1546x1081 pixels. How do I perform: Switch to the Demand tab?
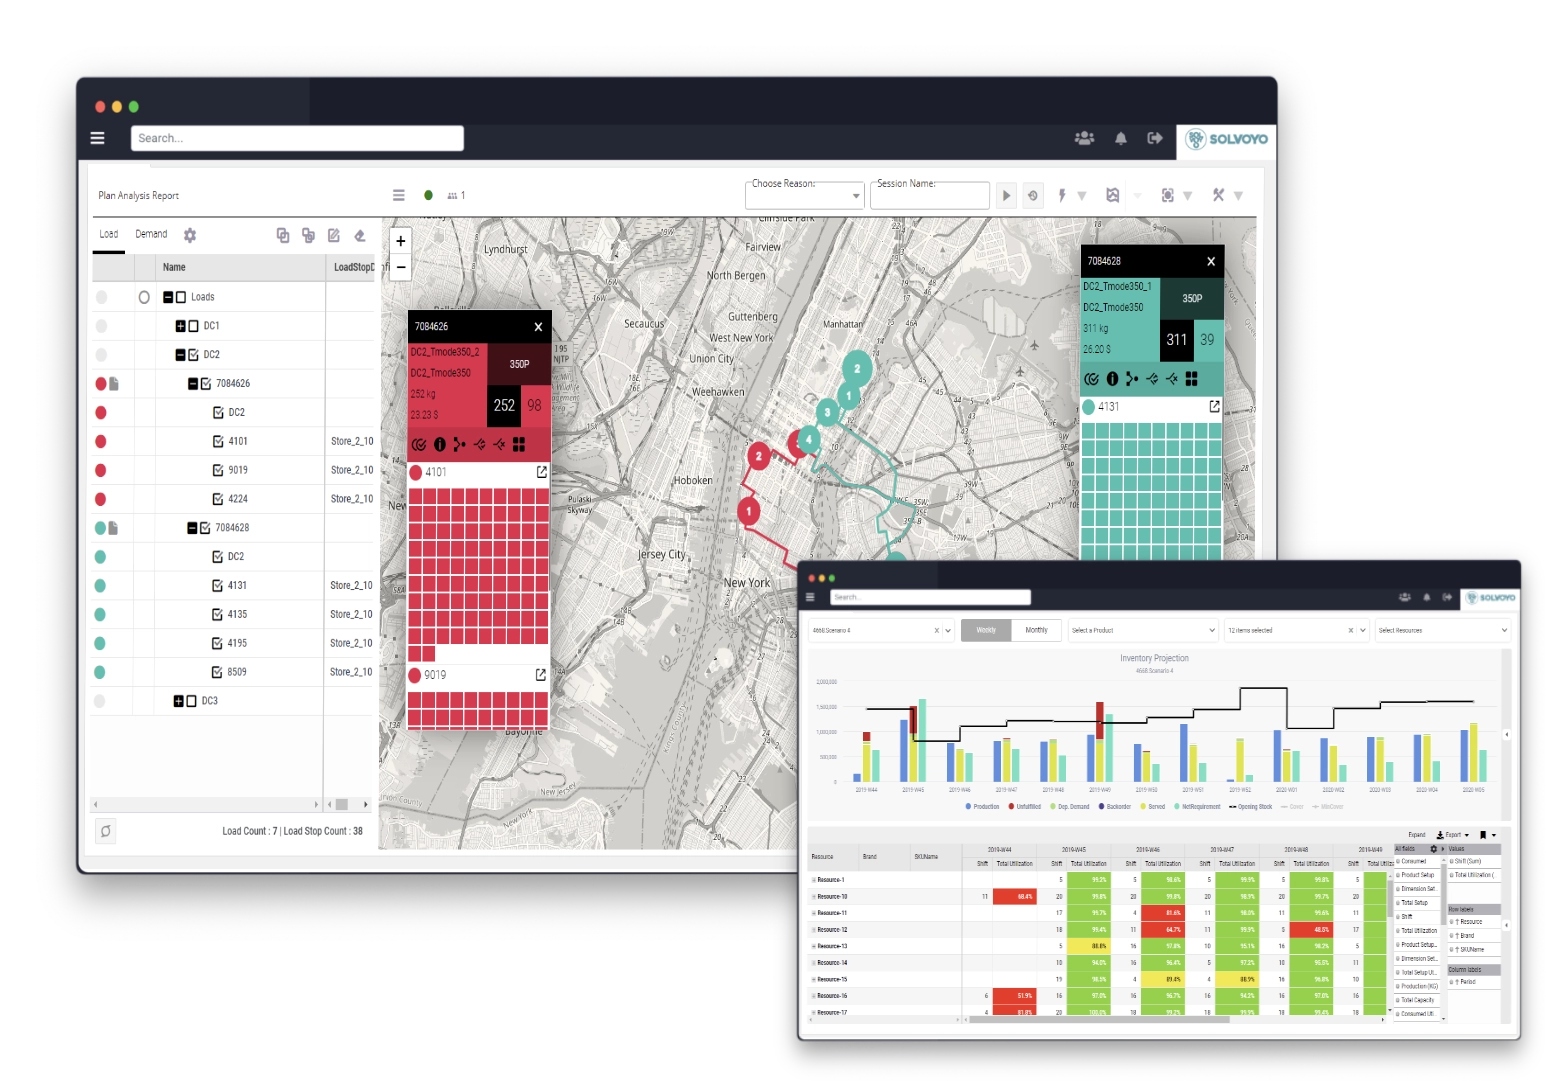point(152,234)
